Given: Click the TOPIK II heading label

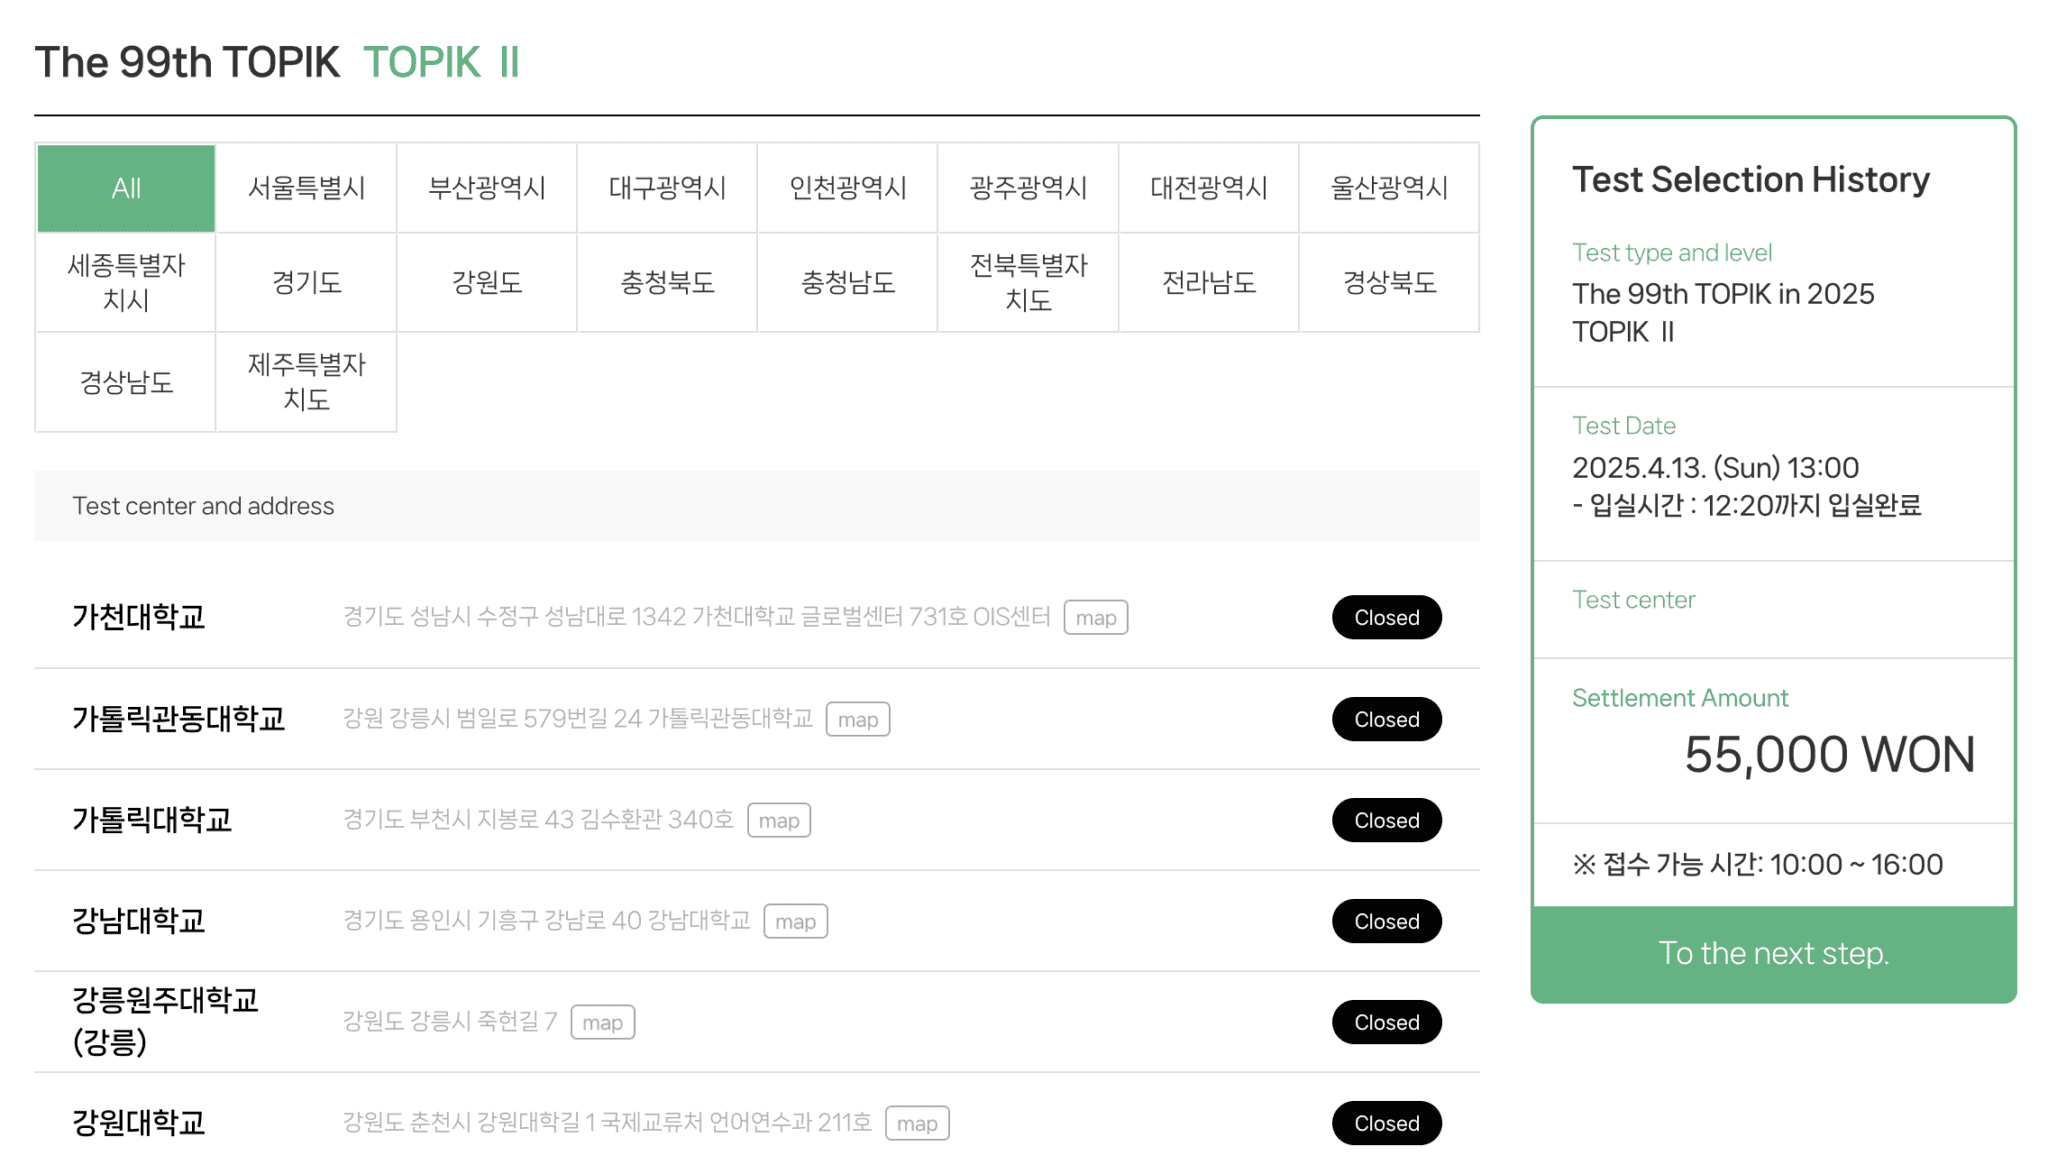Looking at the screenshot, I should coord(441,62).
